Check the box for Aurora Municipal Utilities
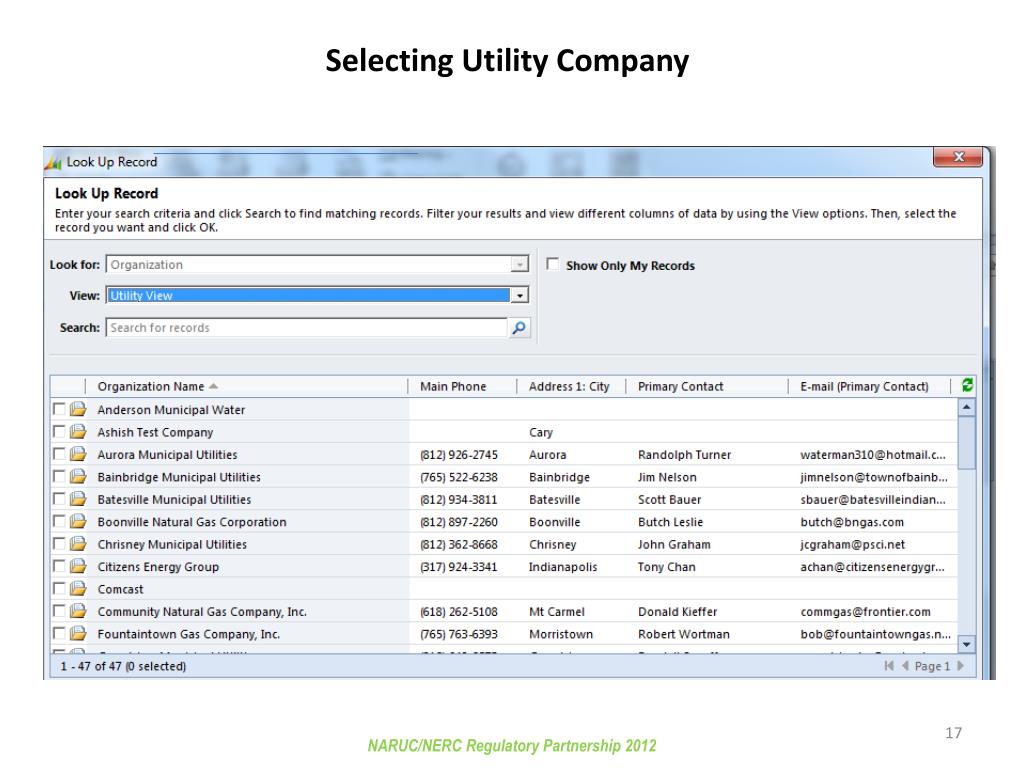 pos(59,453)
